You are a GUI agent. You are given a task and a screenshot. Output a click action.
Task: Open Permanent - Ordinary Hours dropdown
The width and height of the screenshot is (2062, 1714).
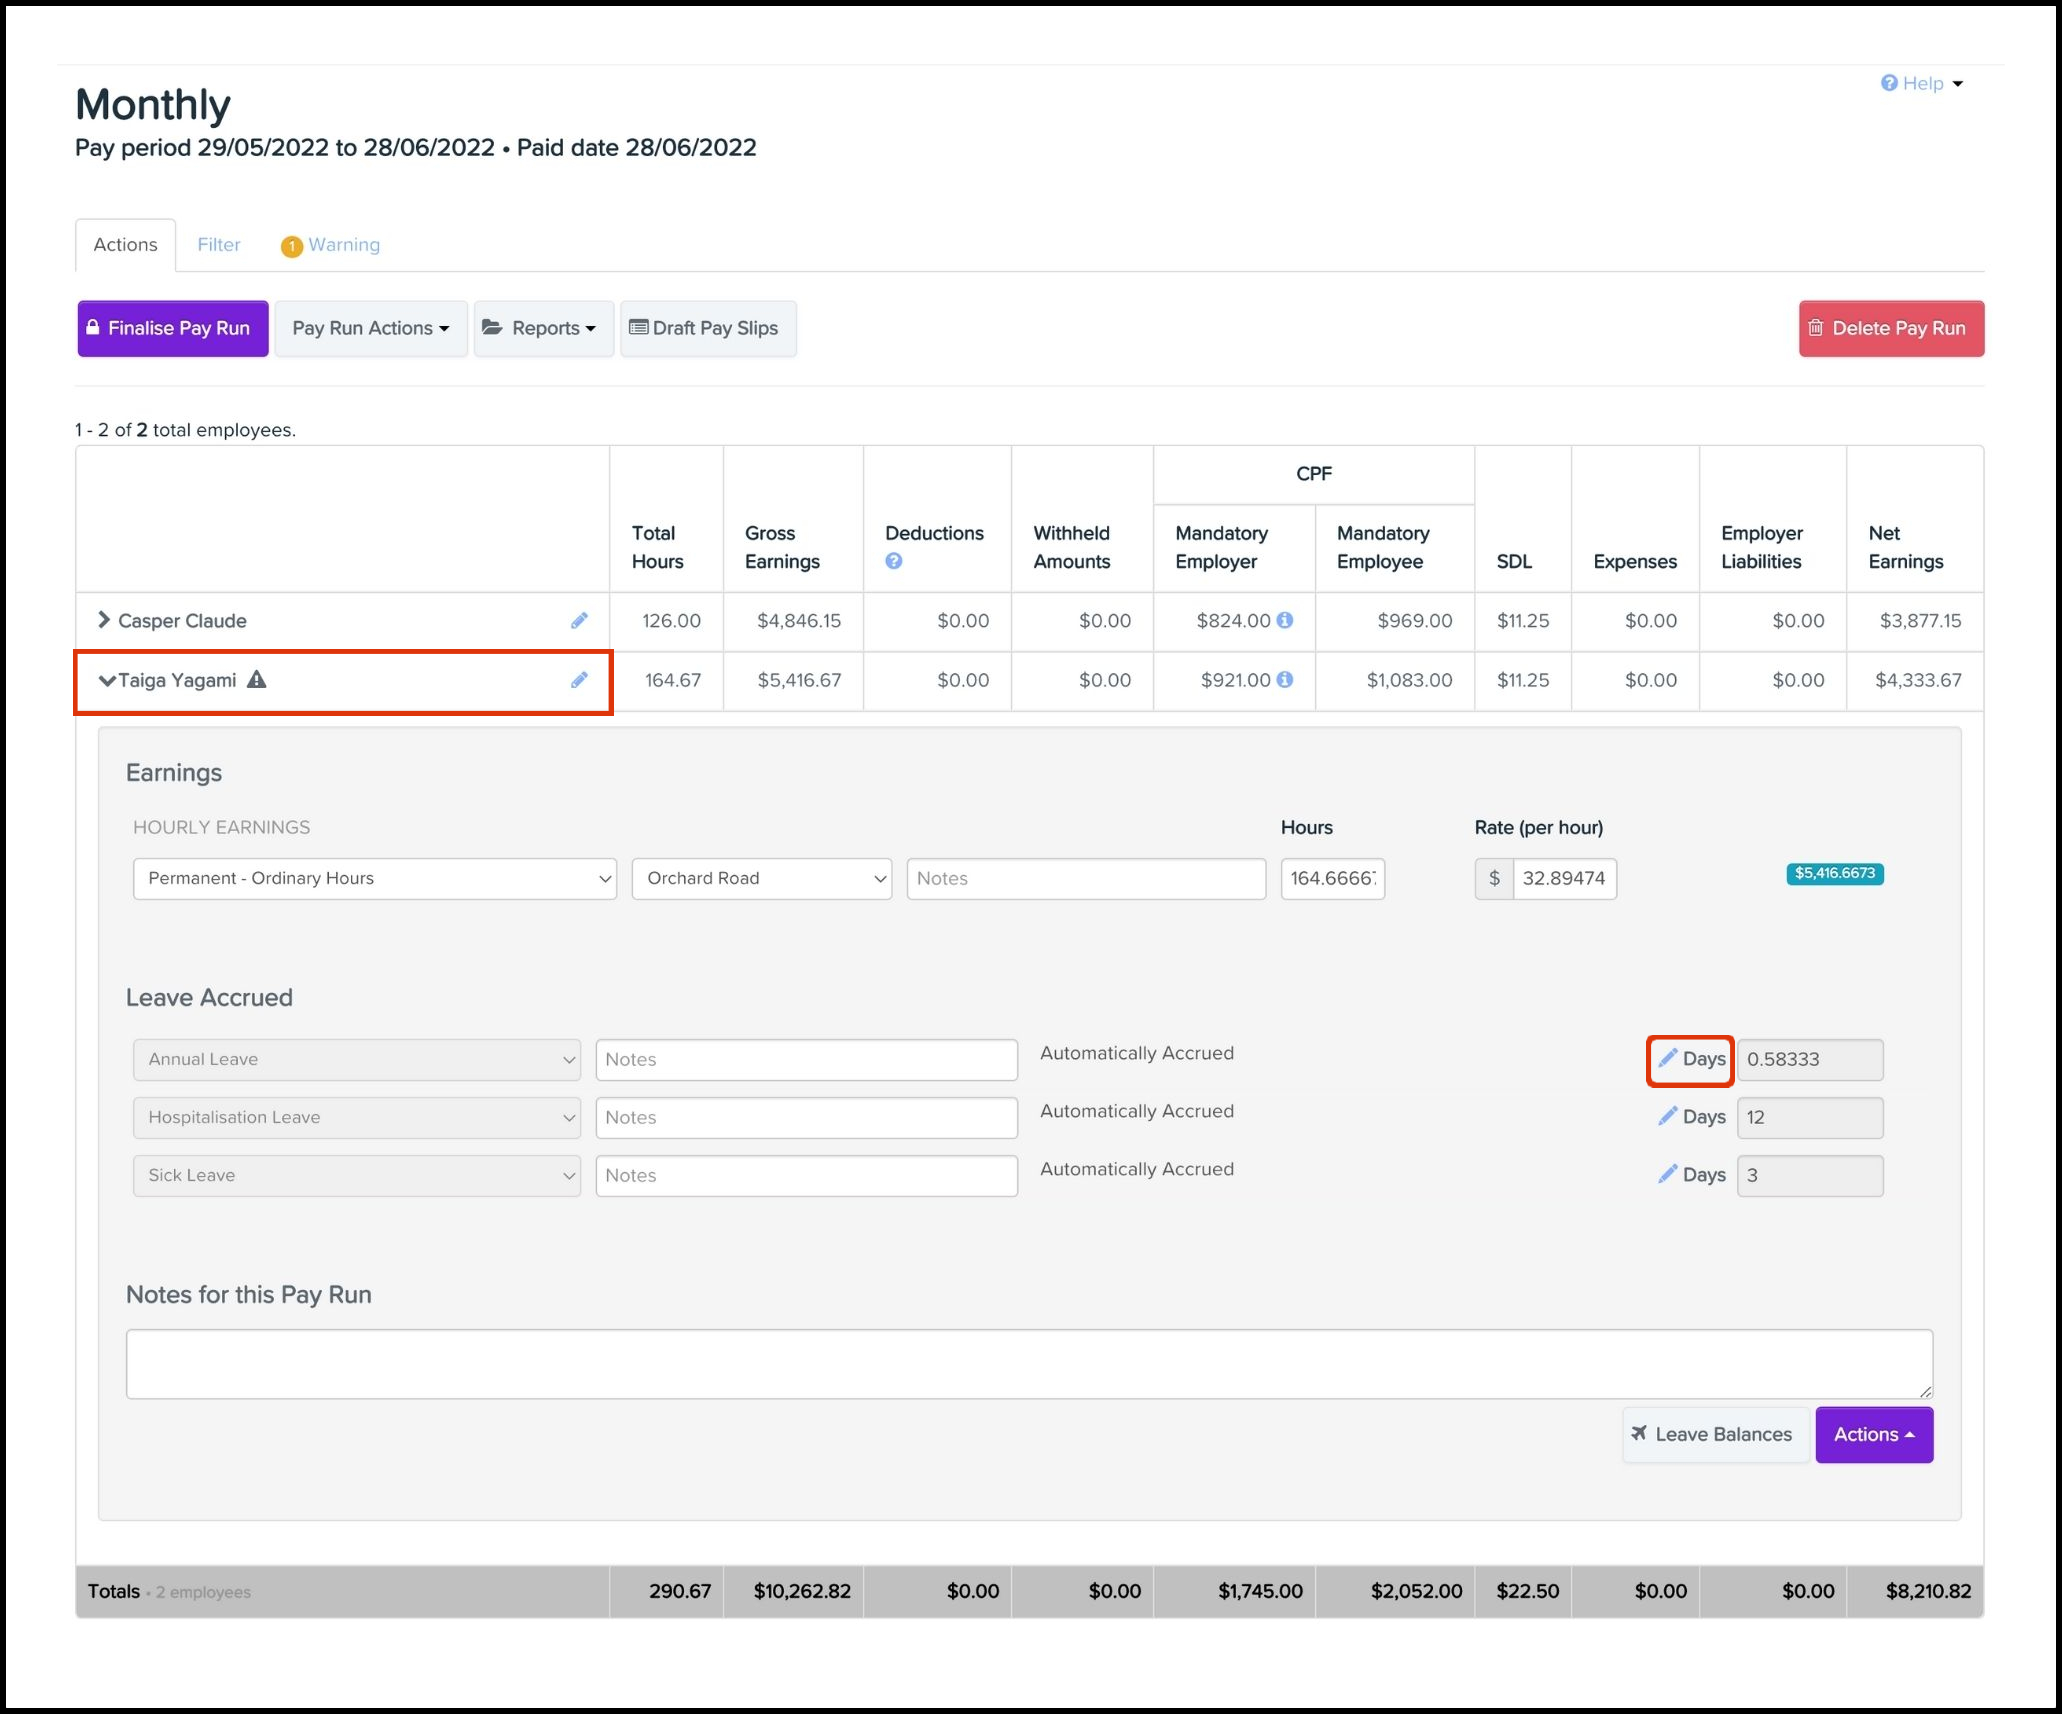(x=375, y=878)
